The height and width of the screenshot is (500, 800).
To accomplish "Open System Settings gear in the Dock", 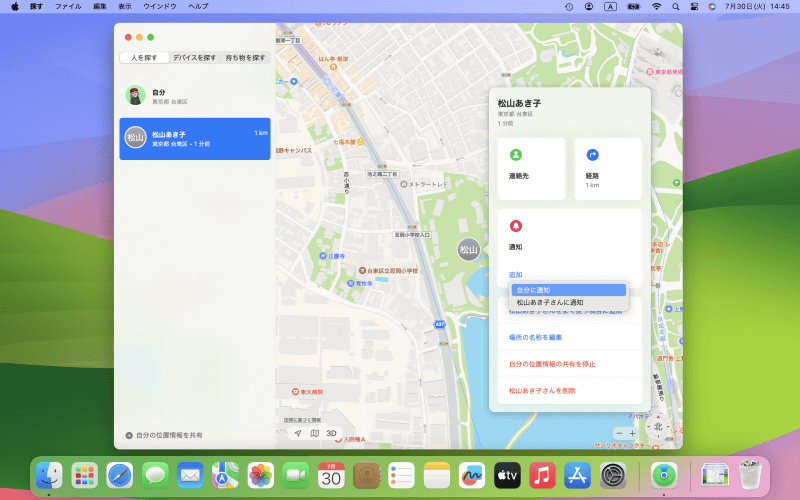I will 612,476.
